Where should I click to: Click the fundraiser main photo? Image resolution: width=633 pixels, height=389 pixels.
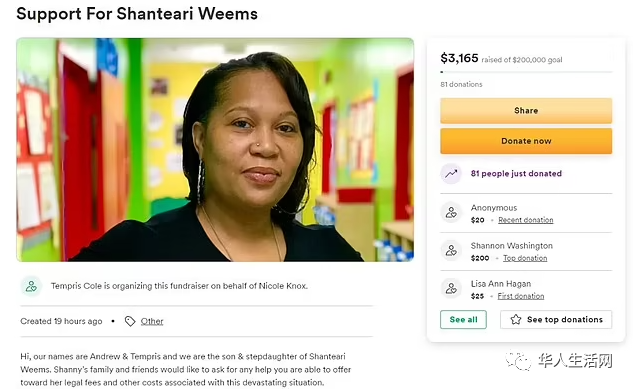pyautogui.click(x=215, y=150)
